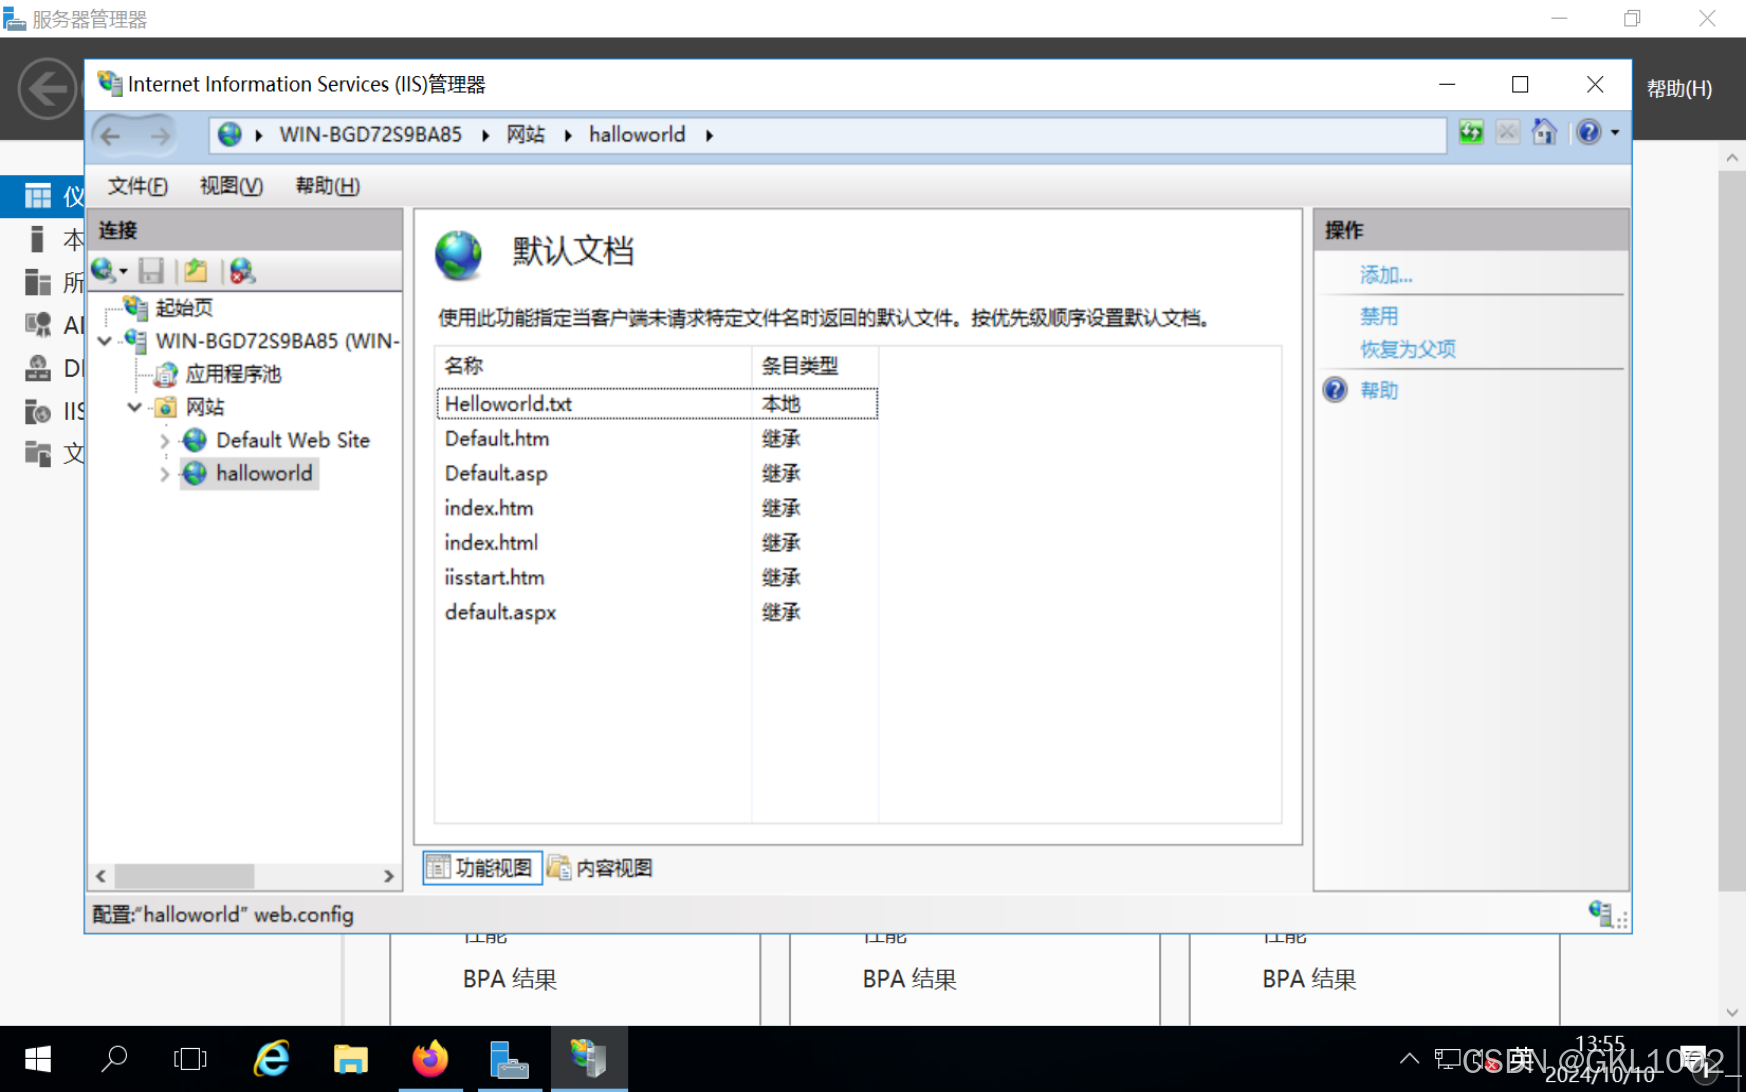The height and width of the screenshot is (1092, 1746).
Task: Click 禁用 in the 操作 pane
Action: coord(1379,316)
